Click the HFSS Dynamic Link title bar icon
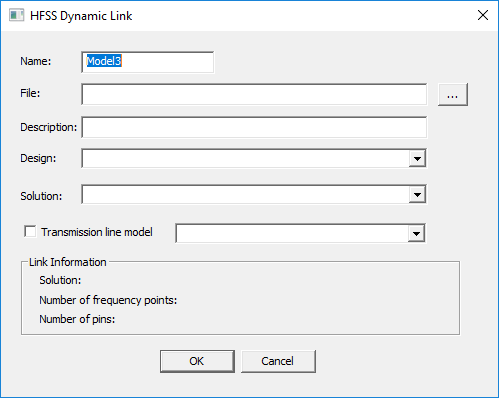The height and width of the screenshot is (398, 499). (16, 16)
